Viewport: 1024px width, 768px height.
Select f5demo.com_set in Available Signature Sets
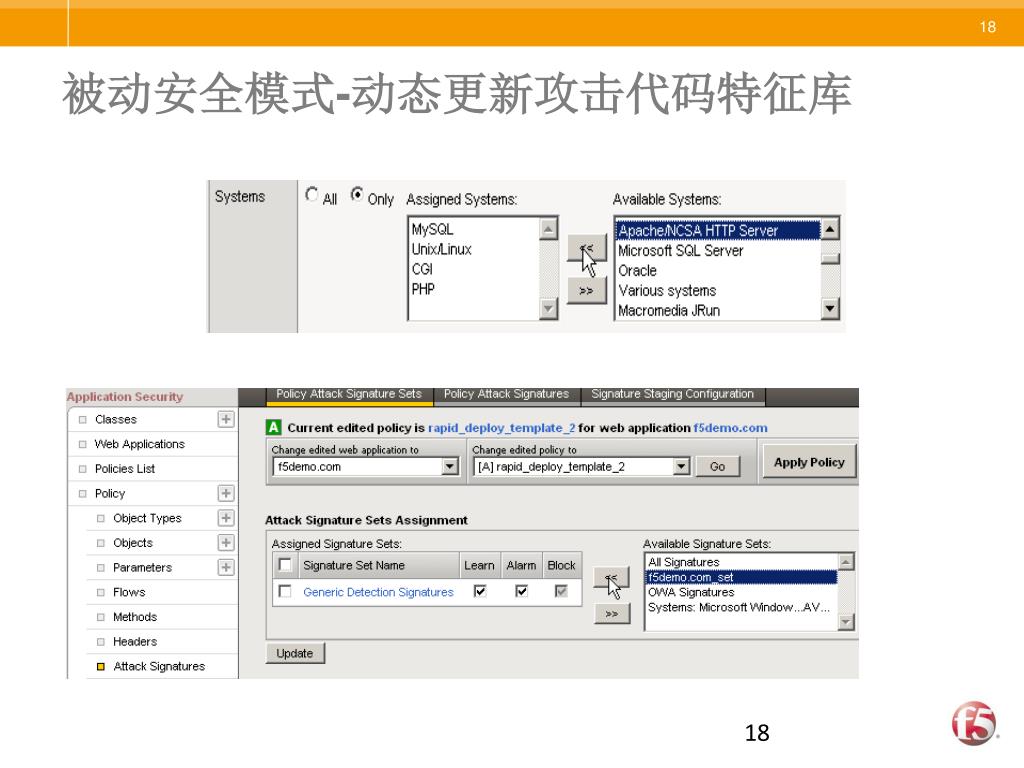[x=741, y=577]
